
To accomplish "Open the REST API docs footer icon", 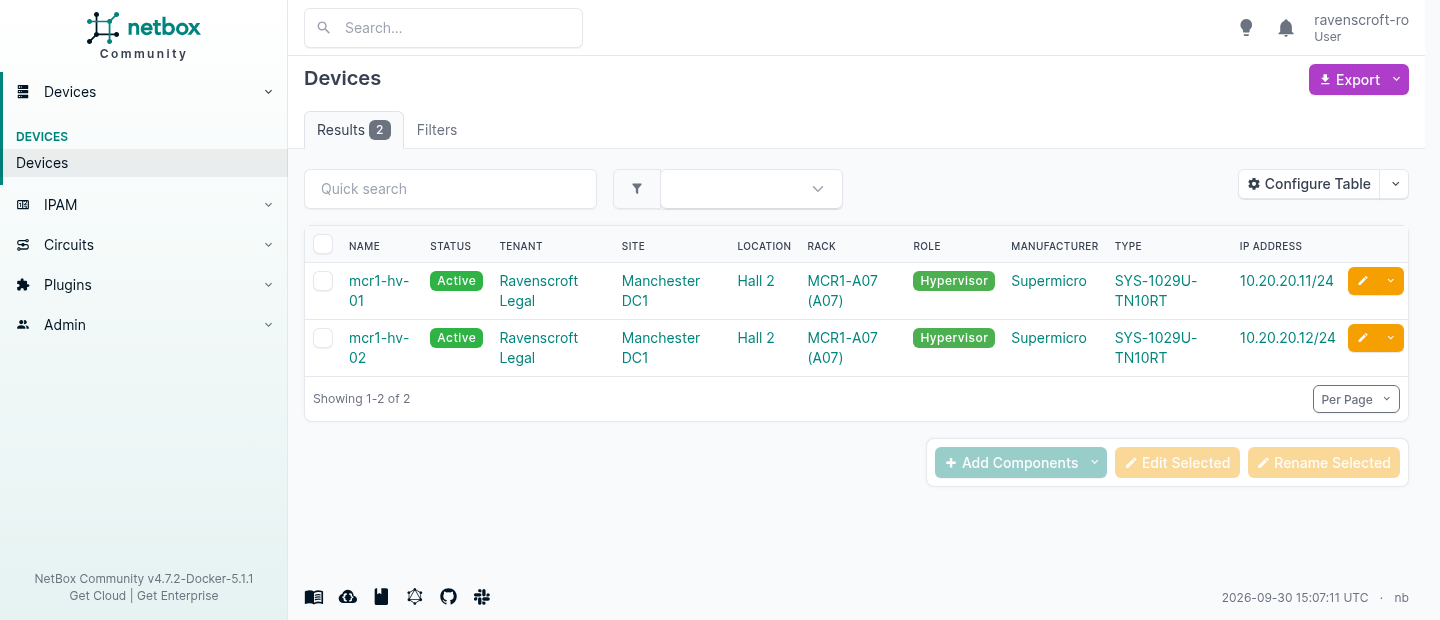I will [x=381, y=597].
